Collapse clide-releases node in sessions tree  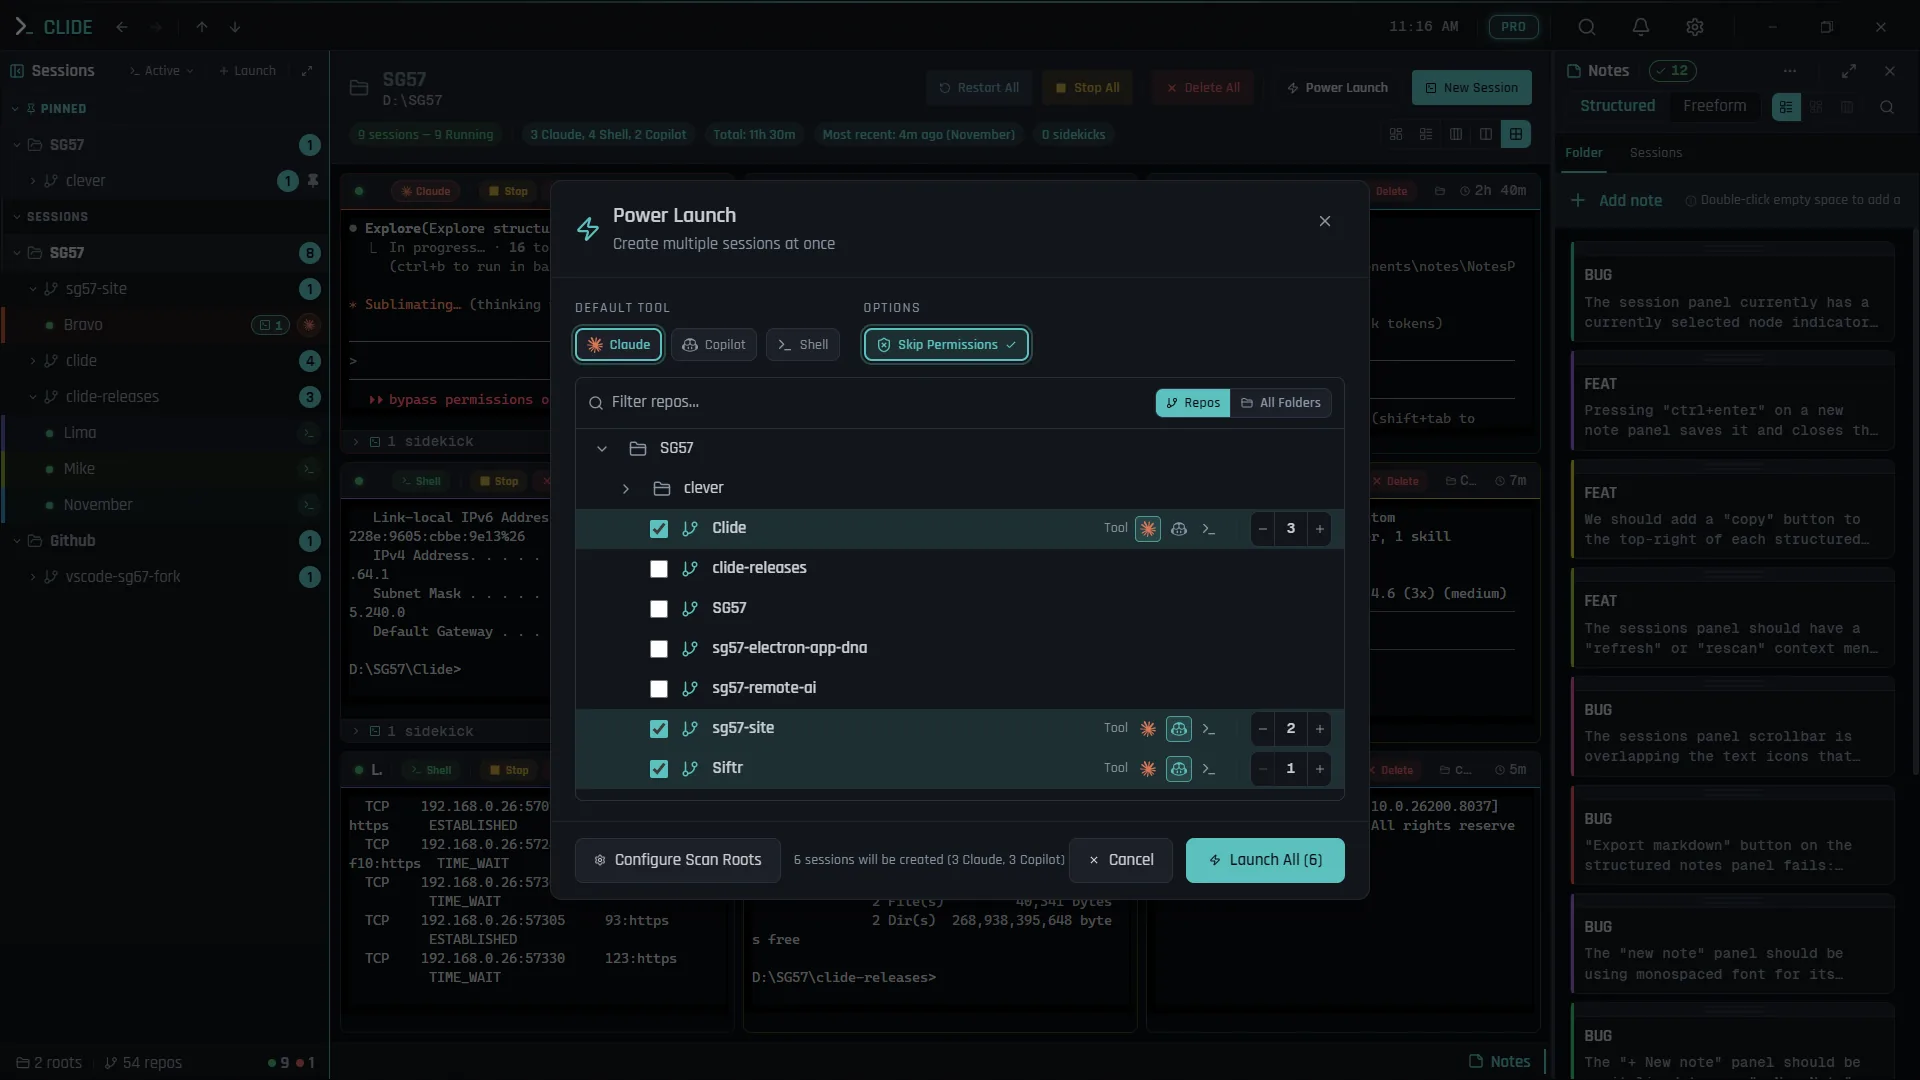(33, 397)
